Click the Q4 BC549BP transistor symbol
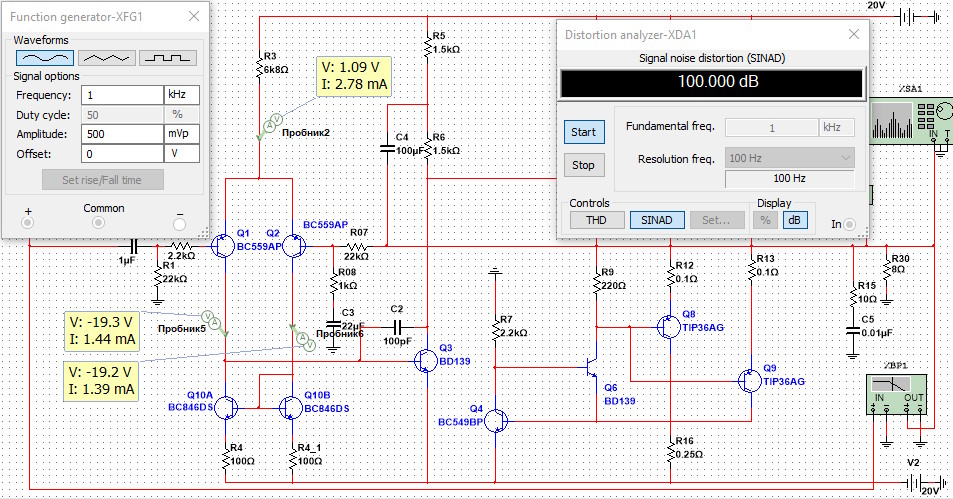The width and height of the screenshot is (953, 499). (496, 420)
